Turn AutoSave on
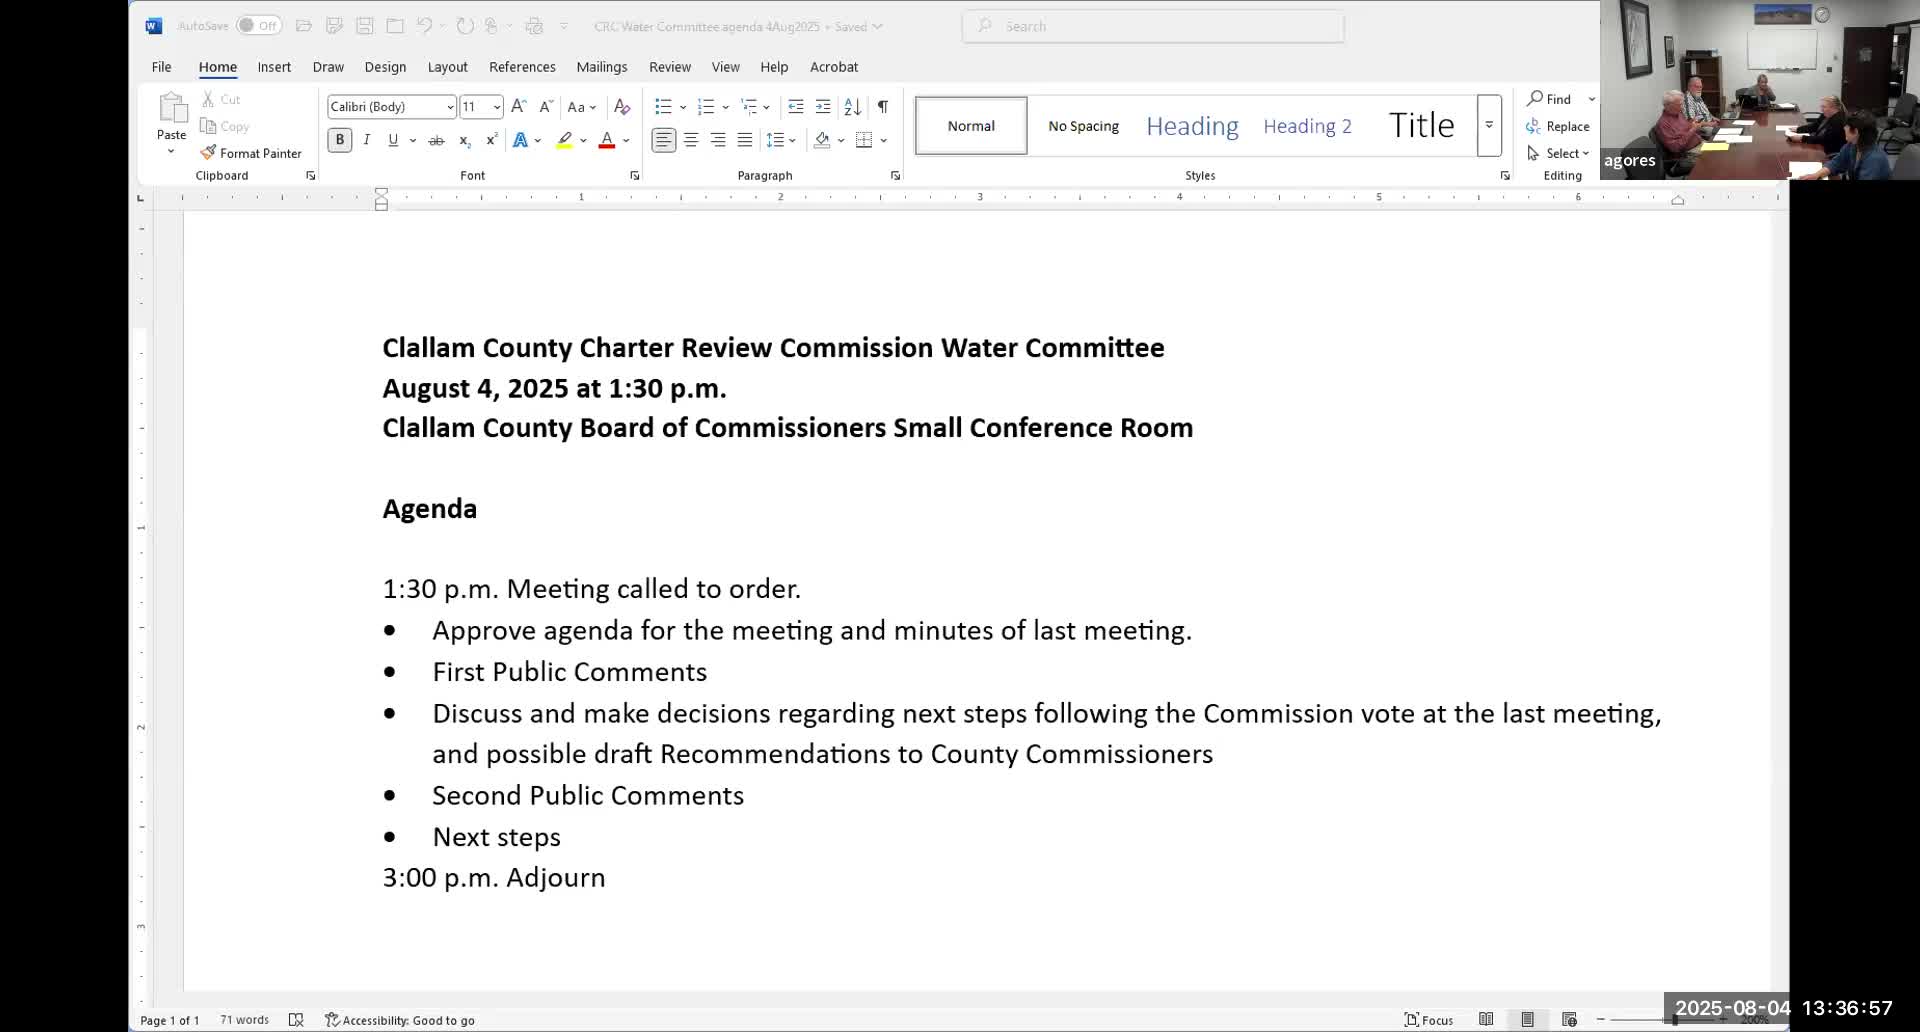1920x1032 pixels. [x=258, y=25]
